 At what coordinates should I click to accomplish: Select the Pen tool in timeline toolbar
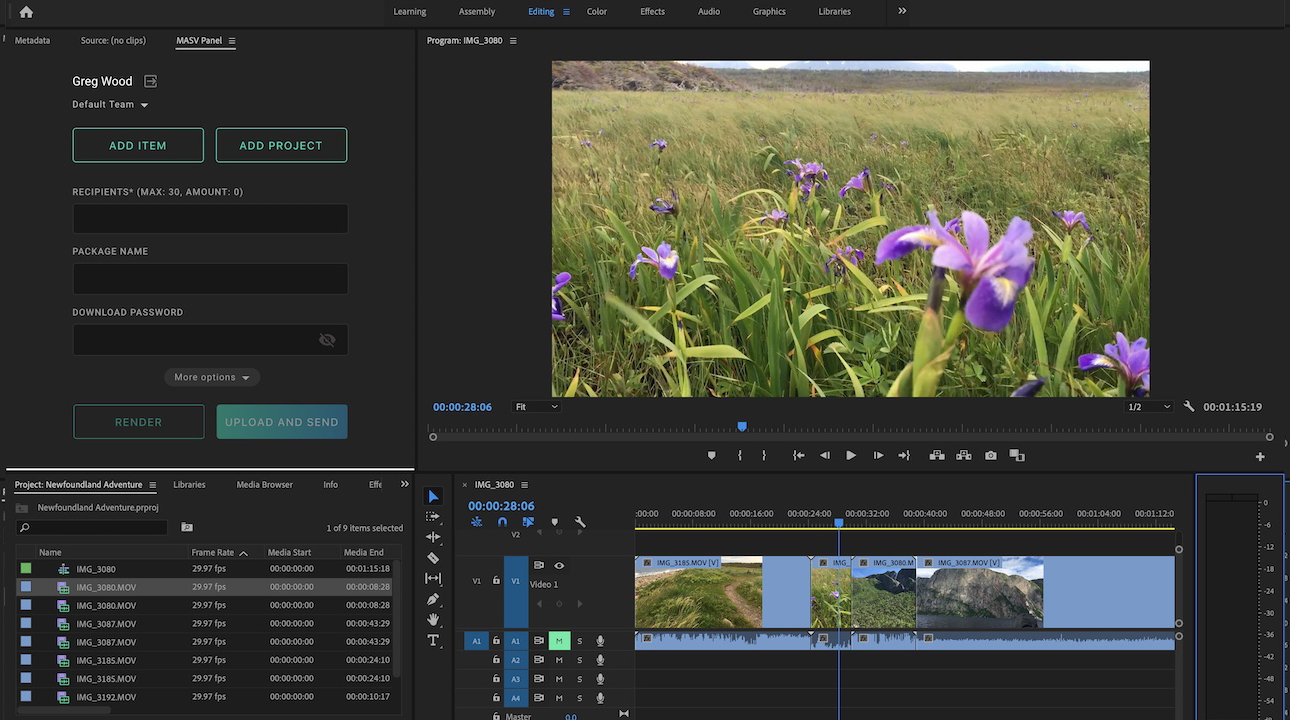pyautogui.click(x=433, y=599)
